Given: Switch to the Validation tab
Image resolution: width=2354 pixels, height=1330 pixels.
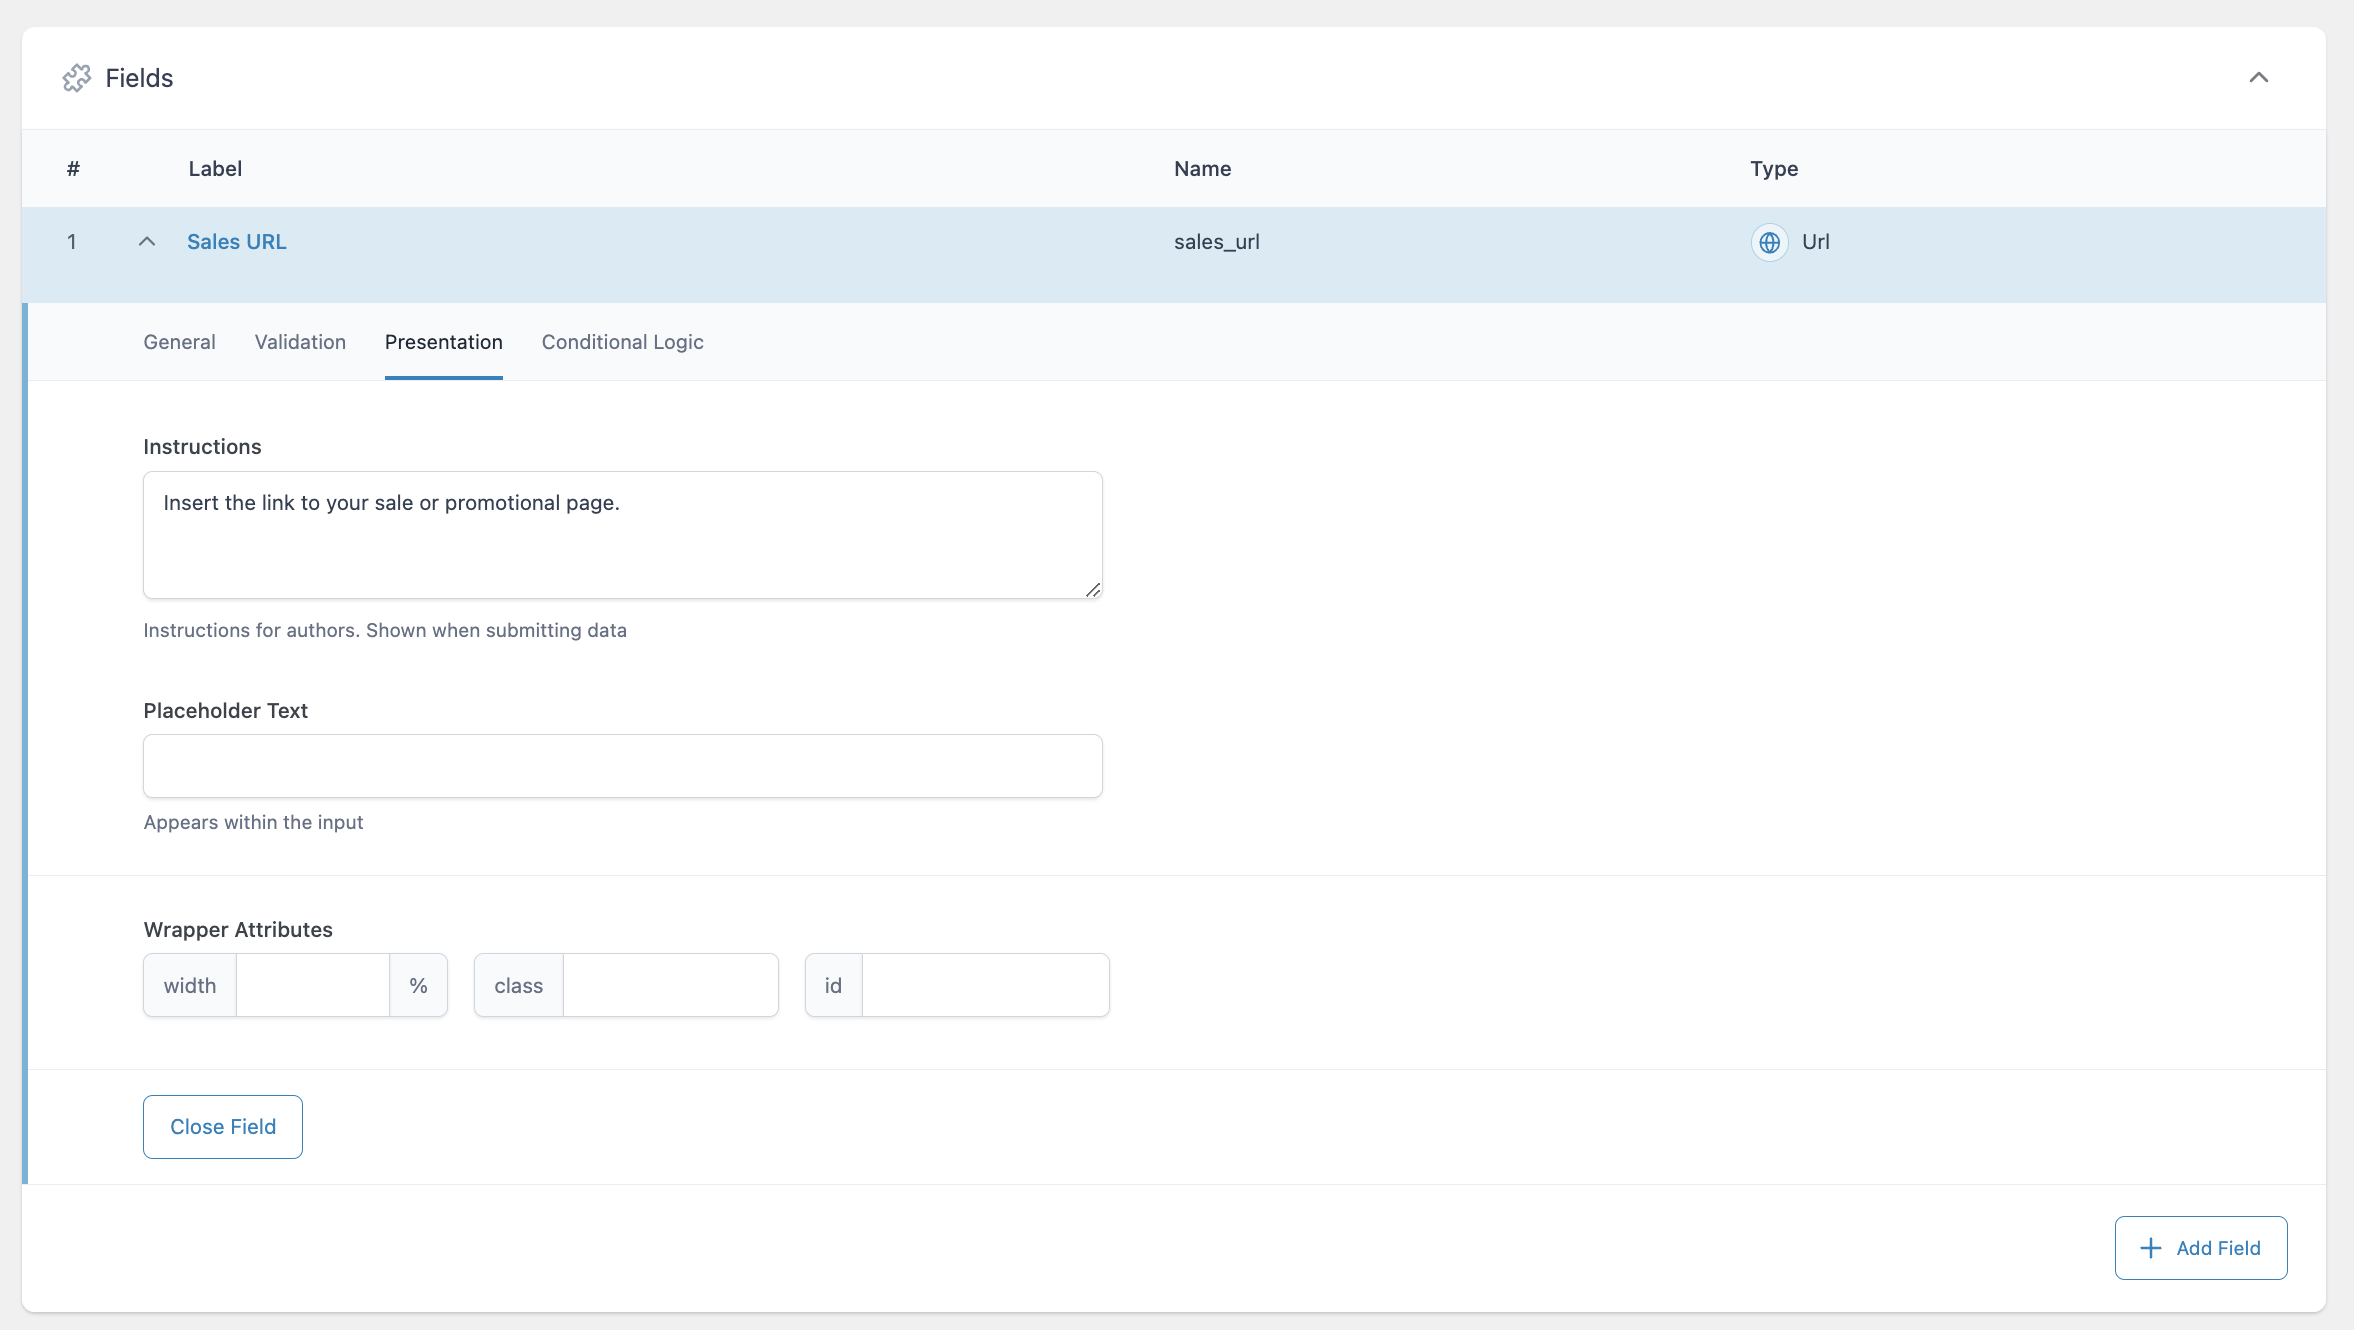Looking at the screenshot, I should point(300,342).
